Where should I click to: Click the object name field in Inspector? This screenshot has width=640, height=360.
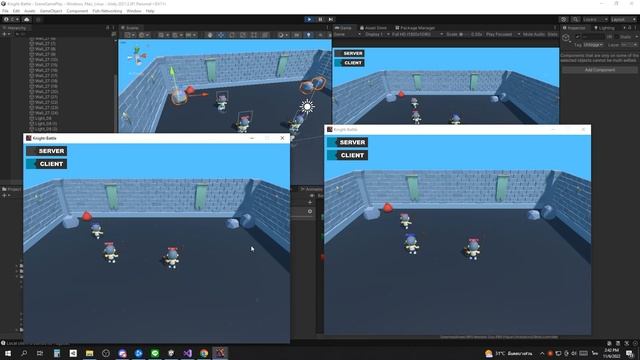[593, 37]
